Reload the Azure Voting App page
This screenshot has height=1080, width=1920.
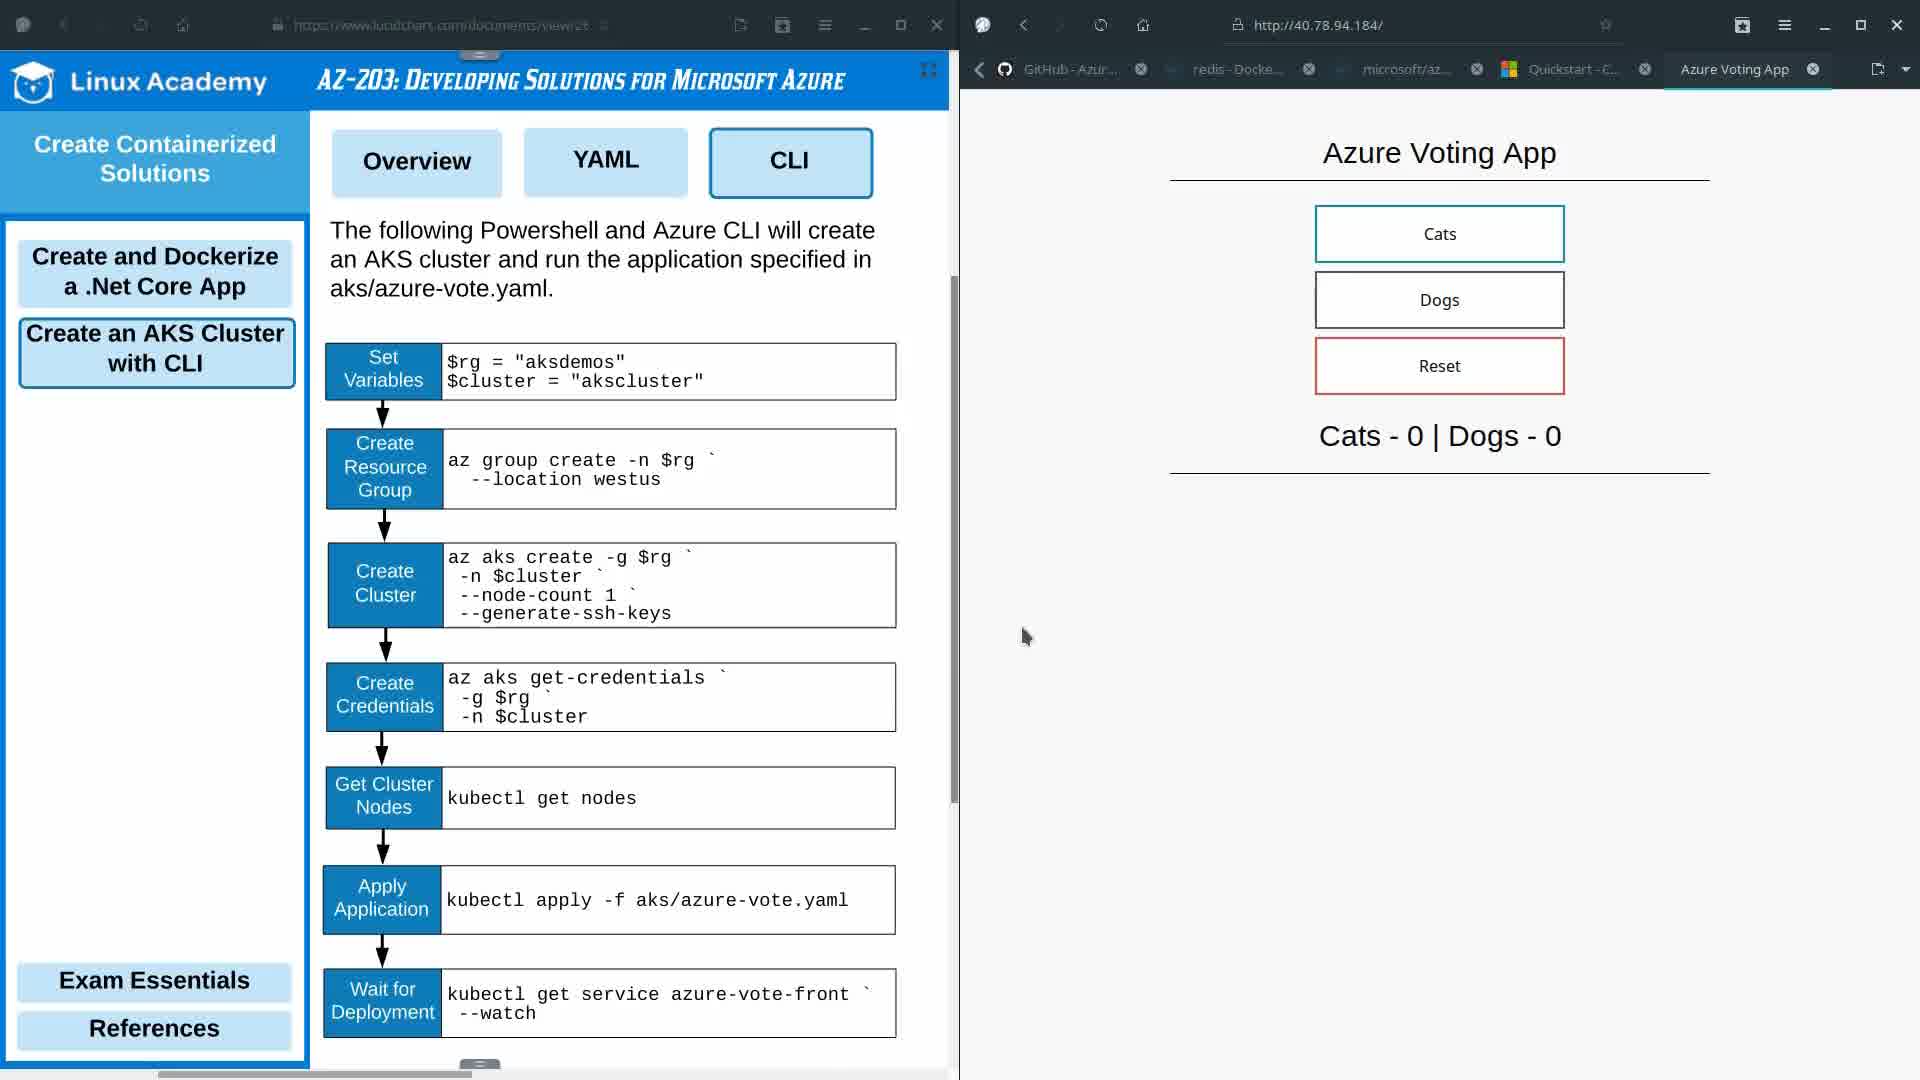[1100, 25]
